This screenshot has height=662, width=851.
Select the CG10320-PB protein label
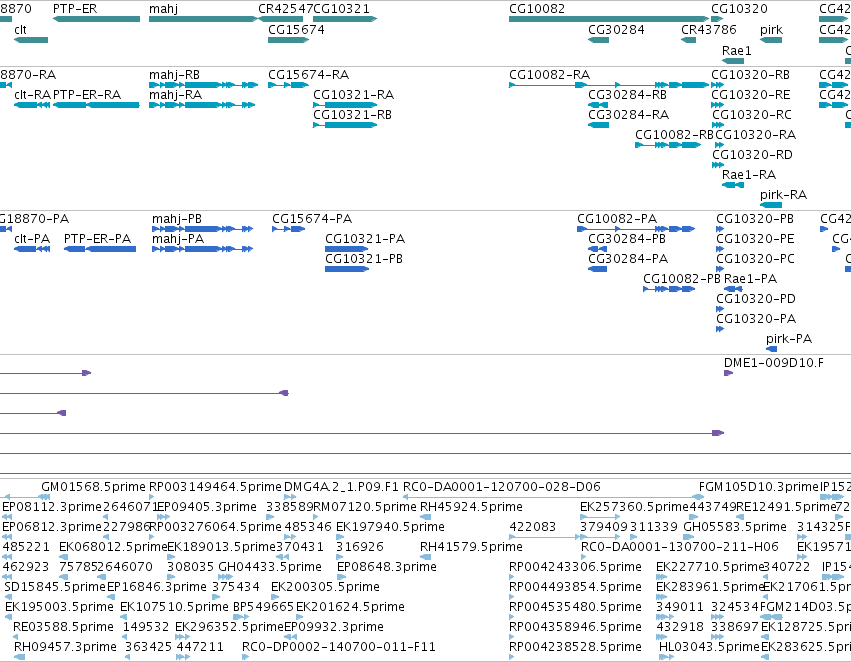[754, 219]
